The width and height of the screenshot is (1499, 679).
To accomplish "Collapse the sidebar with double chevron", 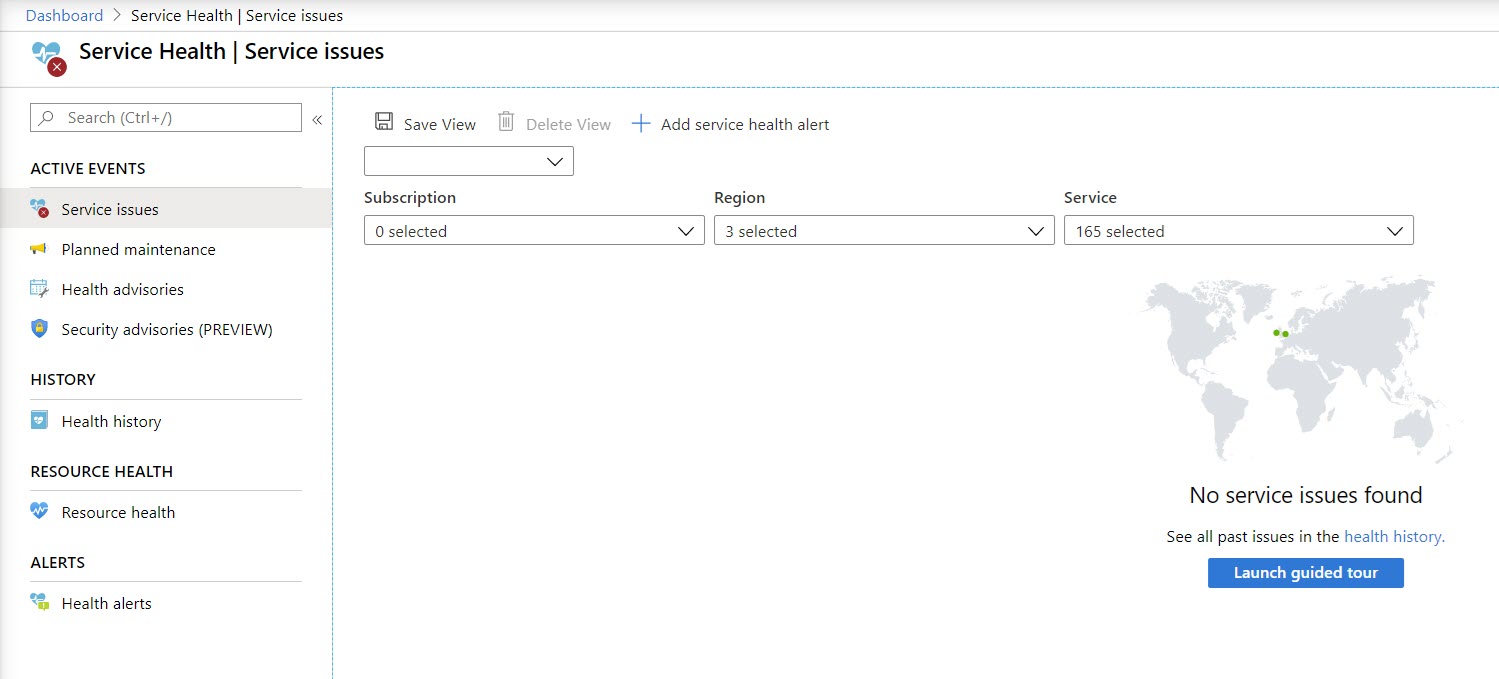I will 317,119.
